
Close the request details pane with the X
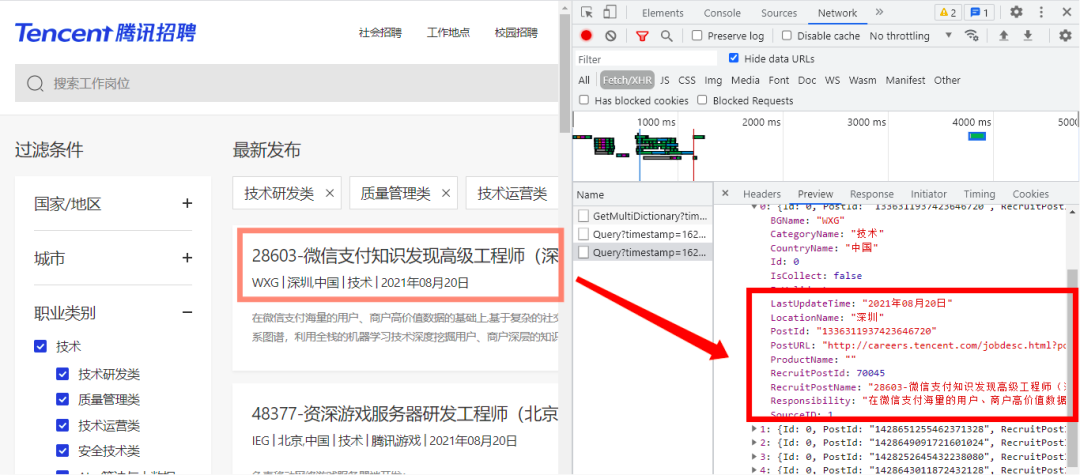[725, 193]
